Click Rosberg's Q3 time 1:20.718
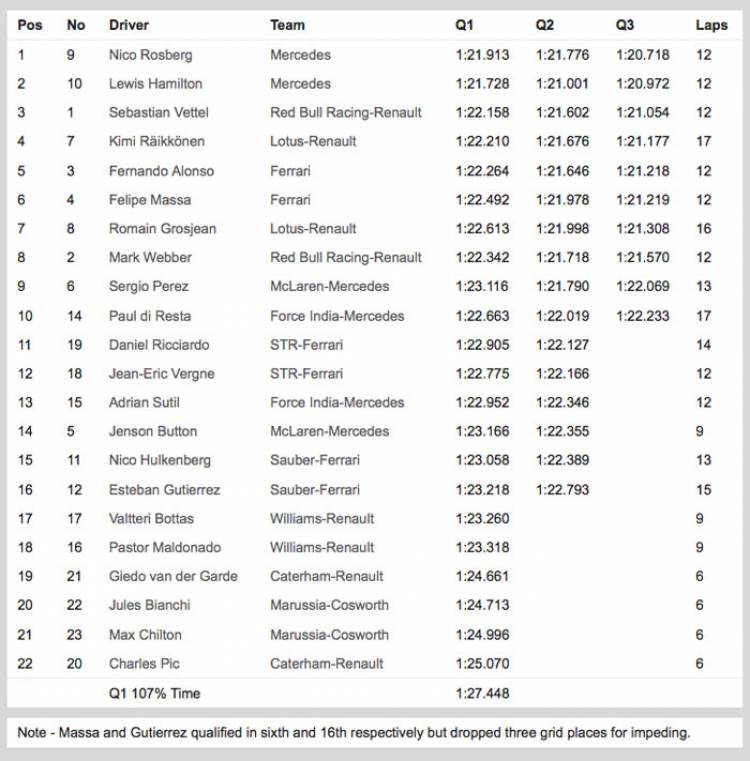This screenshot has height=761, width=750. click(642, 55)
